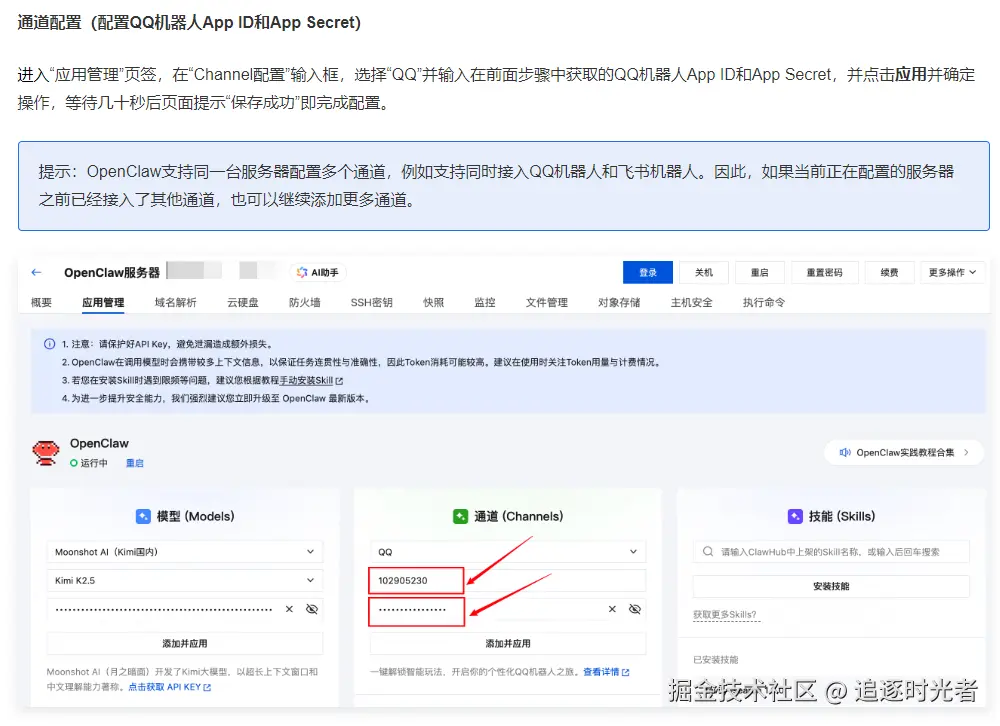Click the 运行中 status text

94,463
